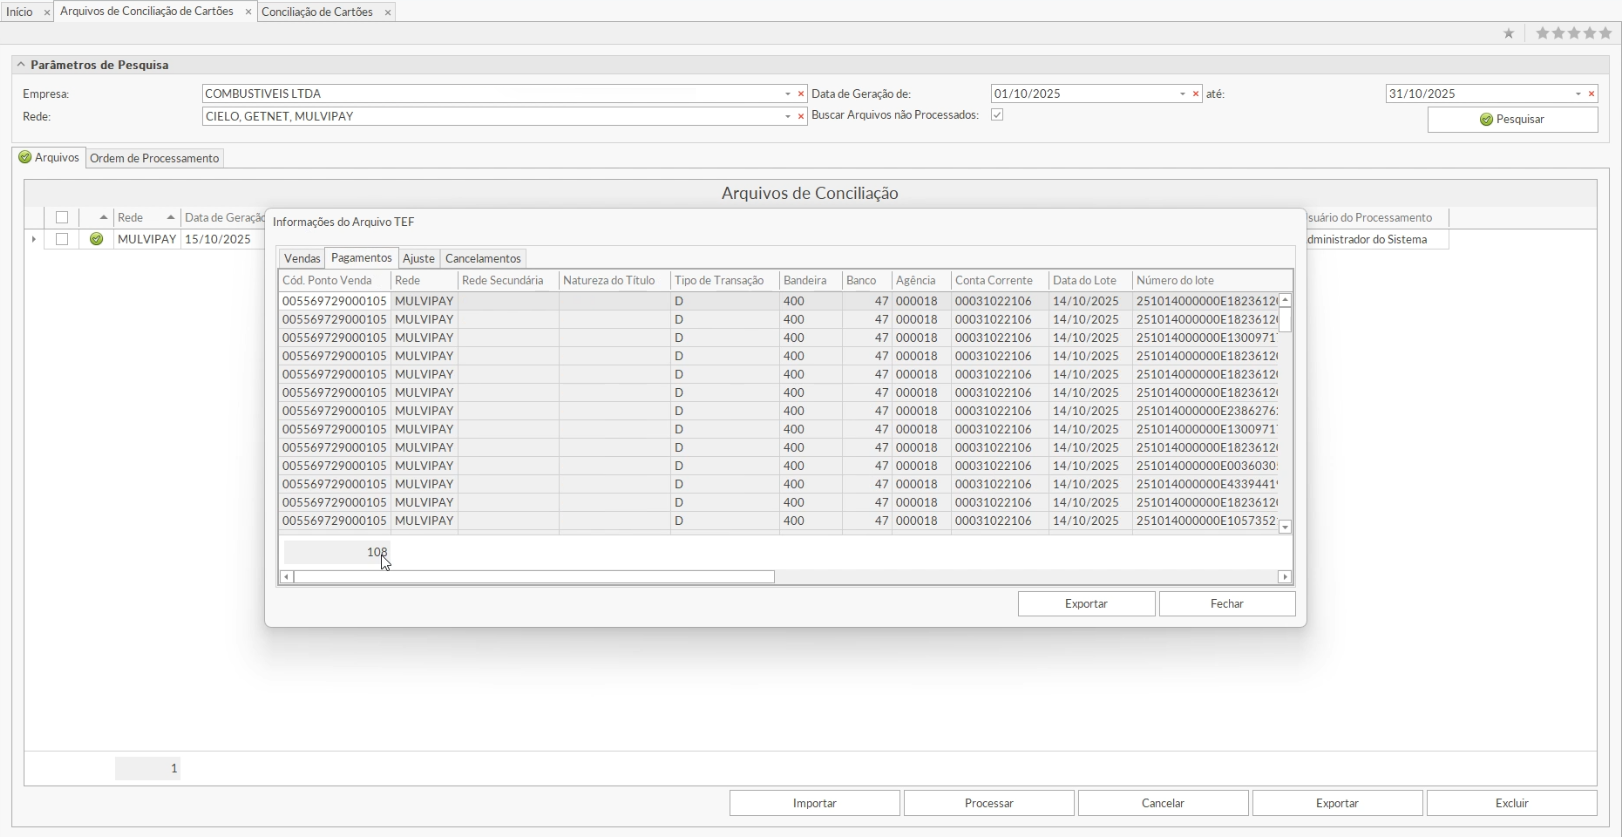The height and width of the screenshot is (837, 1622).
Task: Toggle Buscar Arquivos não Processados checkbox
Action: click(x=997, y=115)
